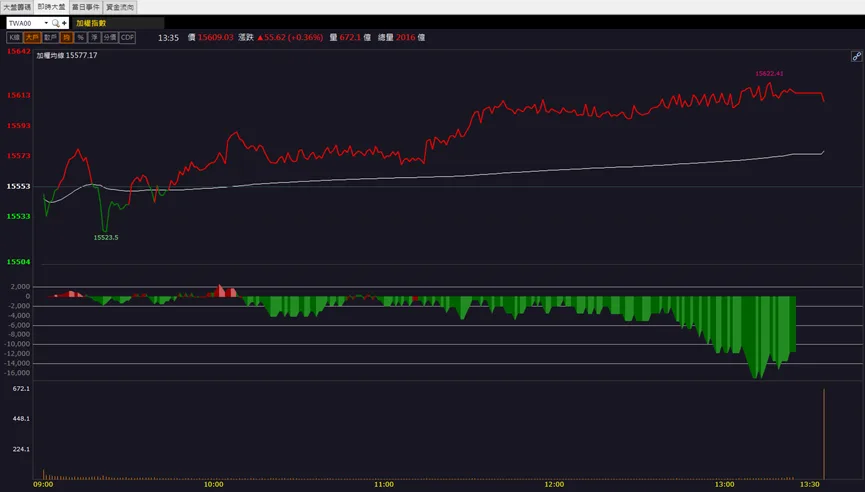
Task: Click the 加權均線 15577.17 label
Action: pos(67,56)
